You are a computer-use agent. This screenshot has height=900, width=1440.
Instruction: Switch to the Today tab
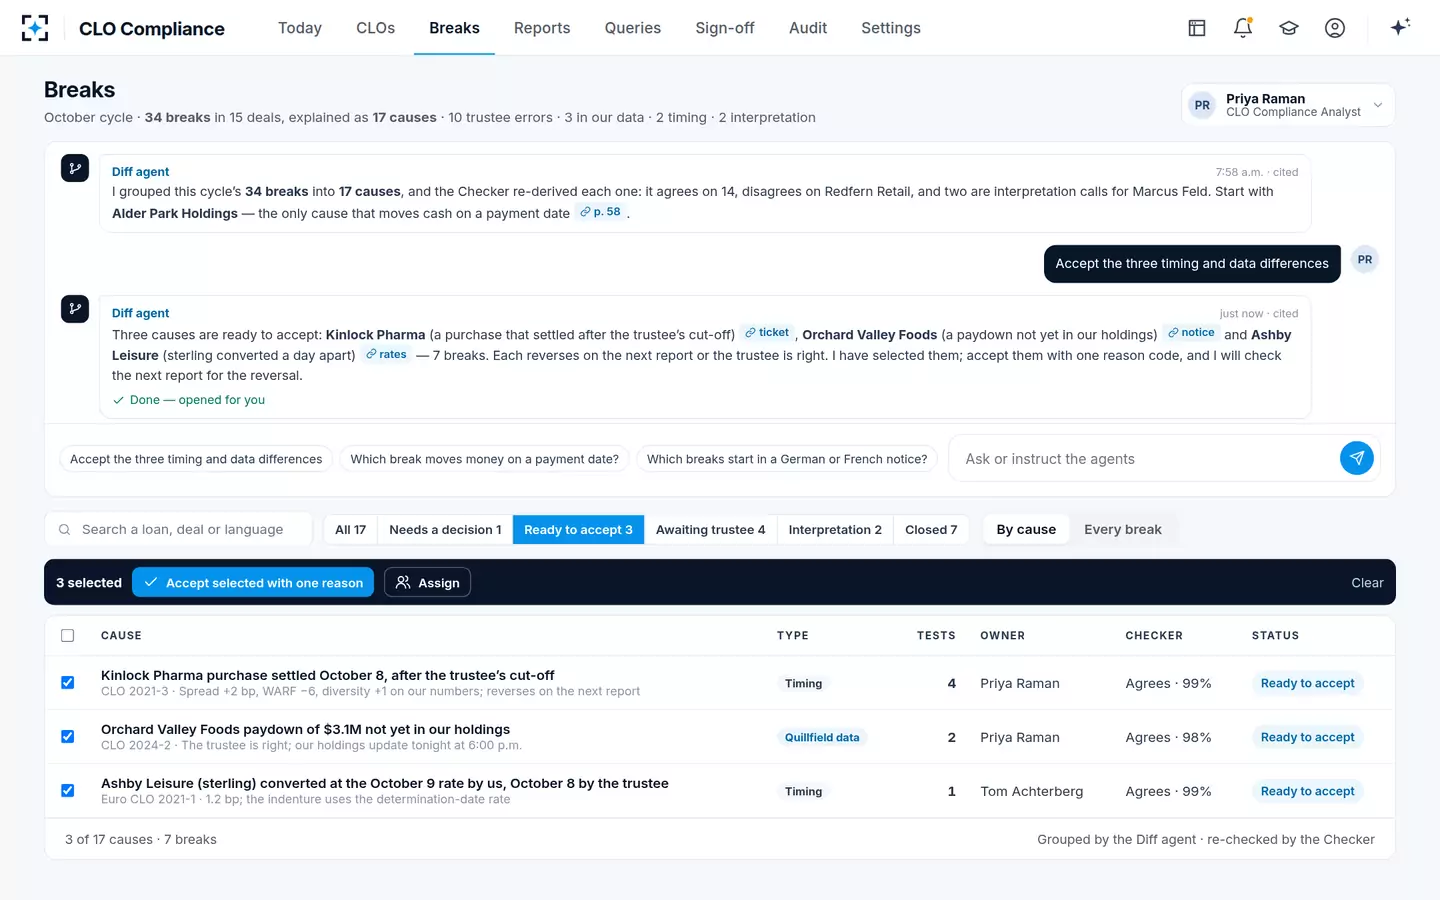click(x=300, y=28)
